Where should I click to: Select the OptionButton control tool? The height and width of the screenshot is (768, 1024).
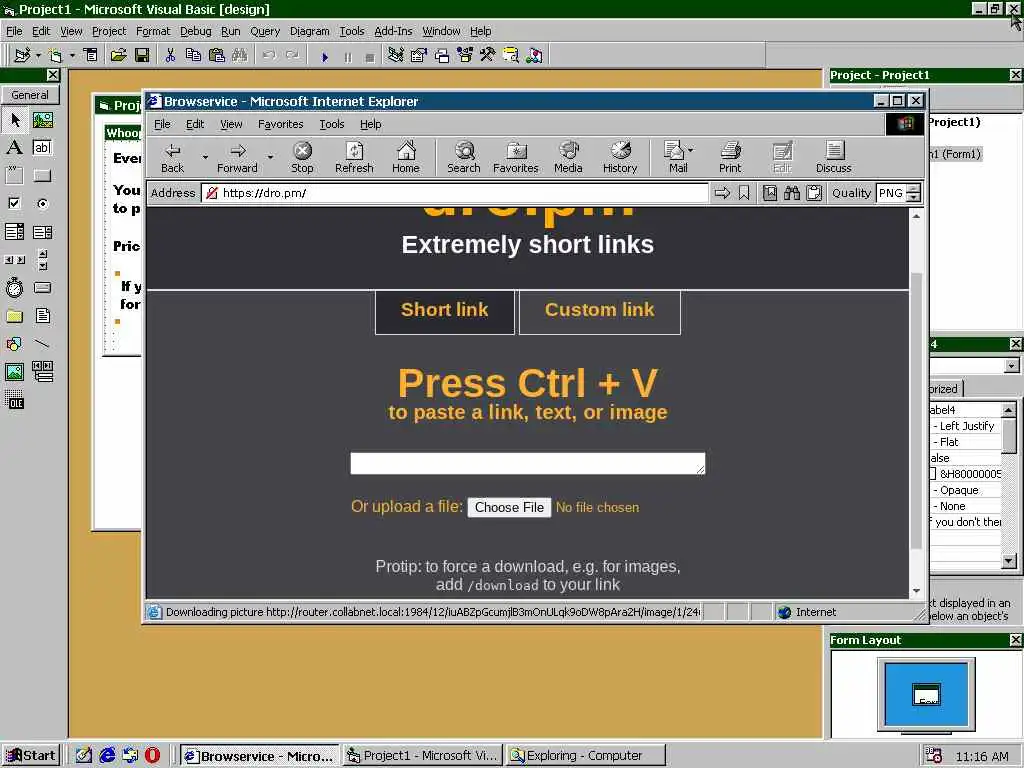point(42,204)
